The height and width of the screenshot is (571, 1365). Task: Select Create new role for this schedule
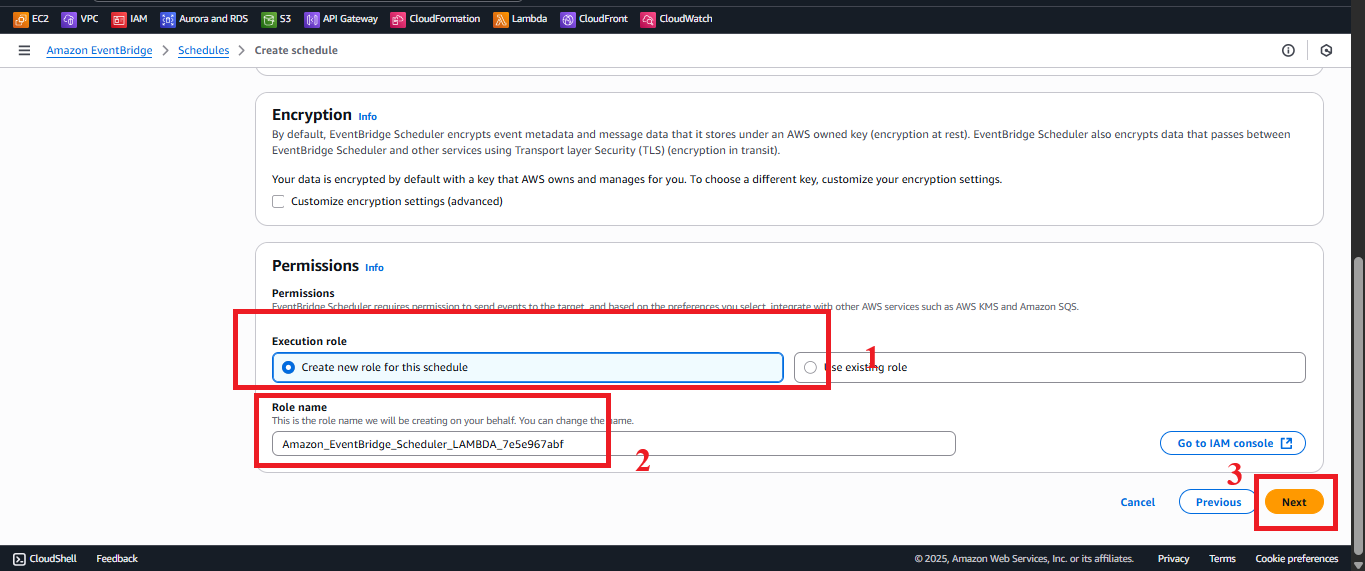pos(527,367)
